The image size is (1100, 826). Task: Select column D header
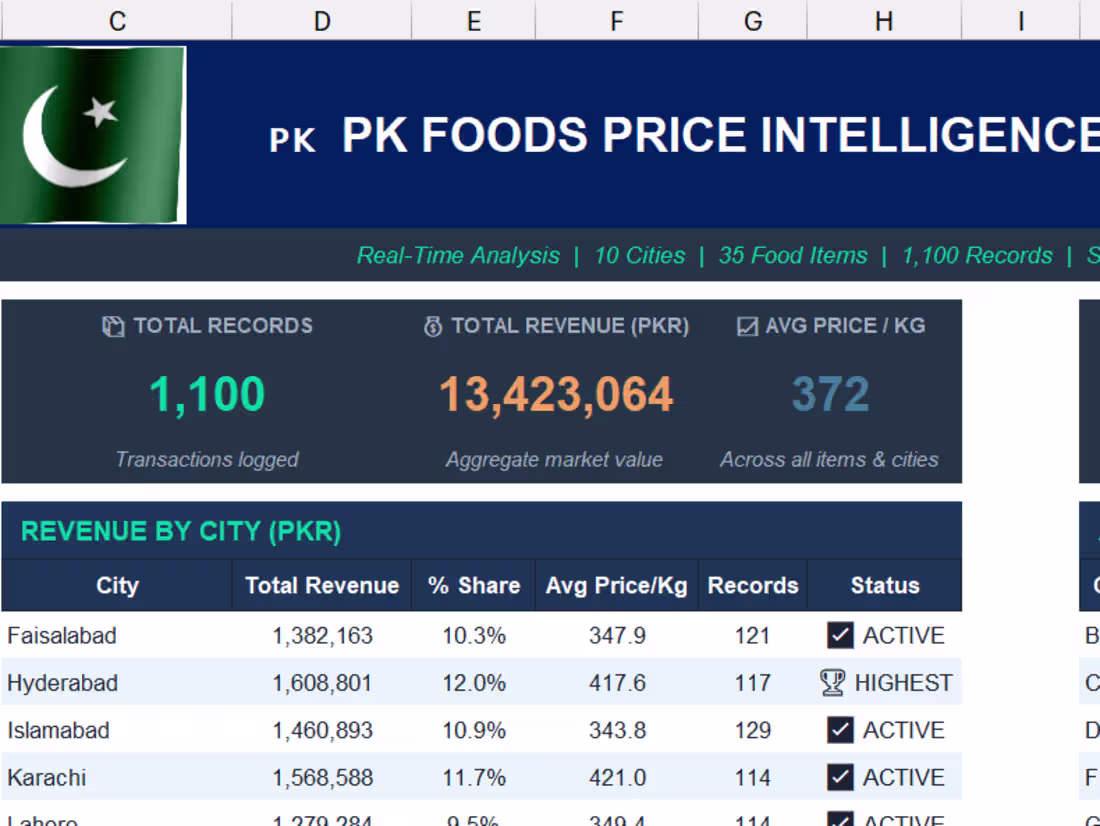click(322, 21)
